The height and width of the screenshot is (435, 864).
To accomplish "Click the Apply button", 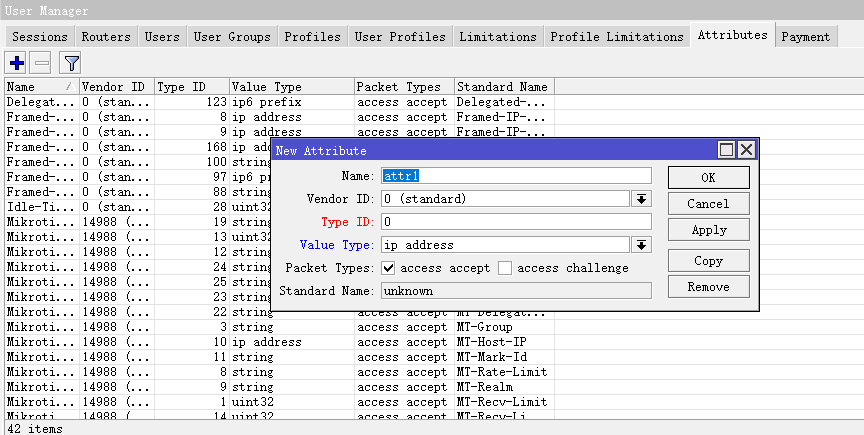I will point(708,230).
